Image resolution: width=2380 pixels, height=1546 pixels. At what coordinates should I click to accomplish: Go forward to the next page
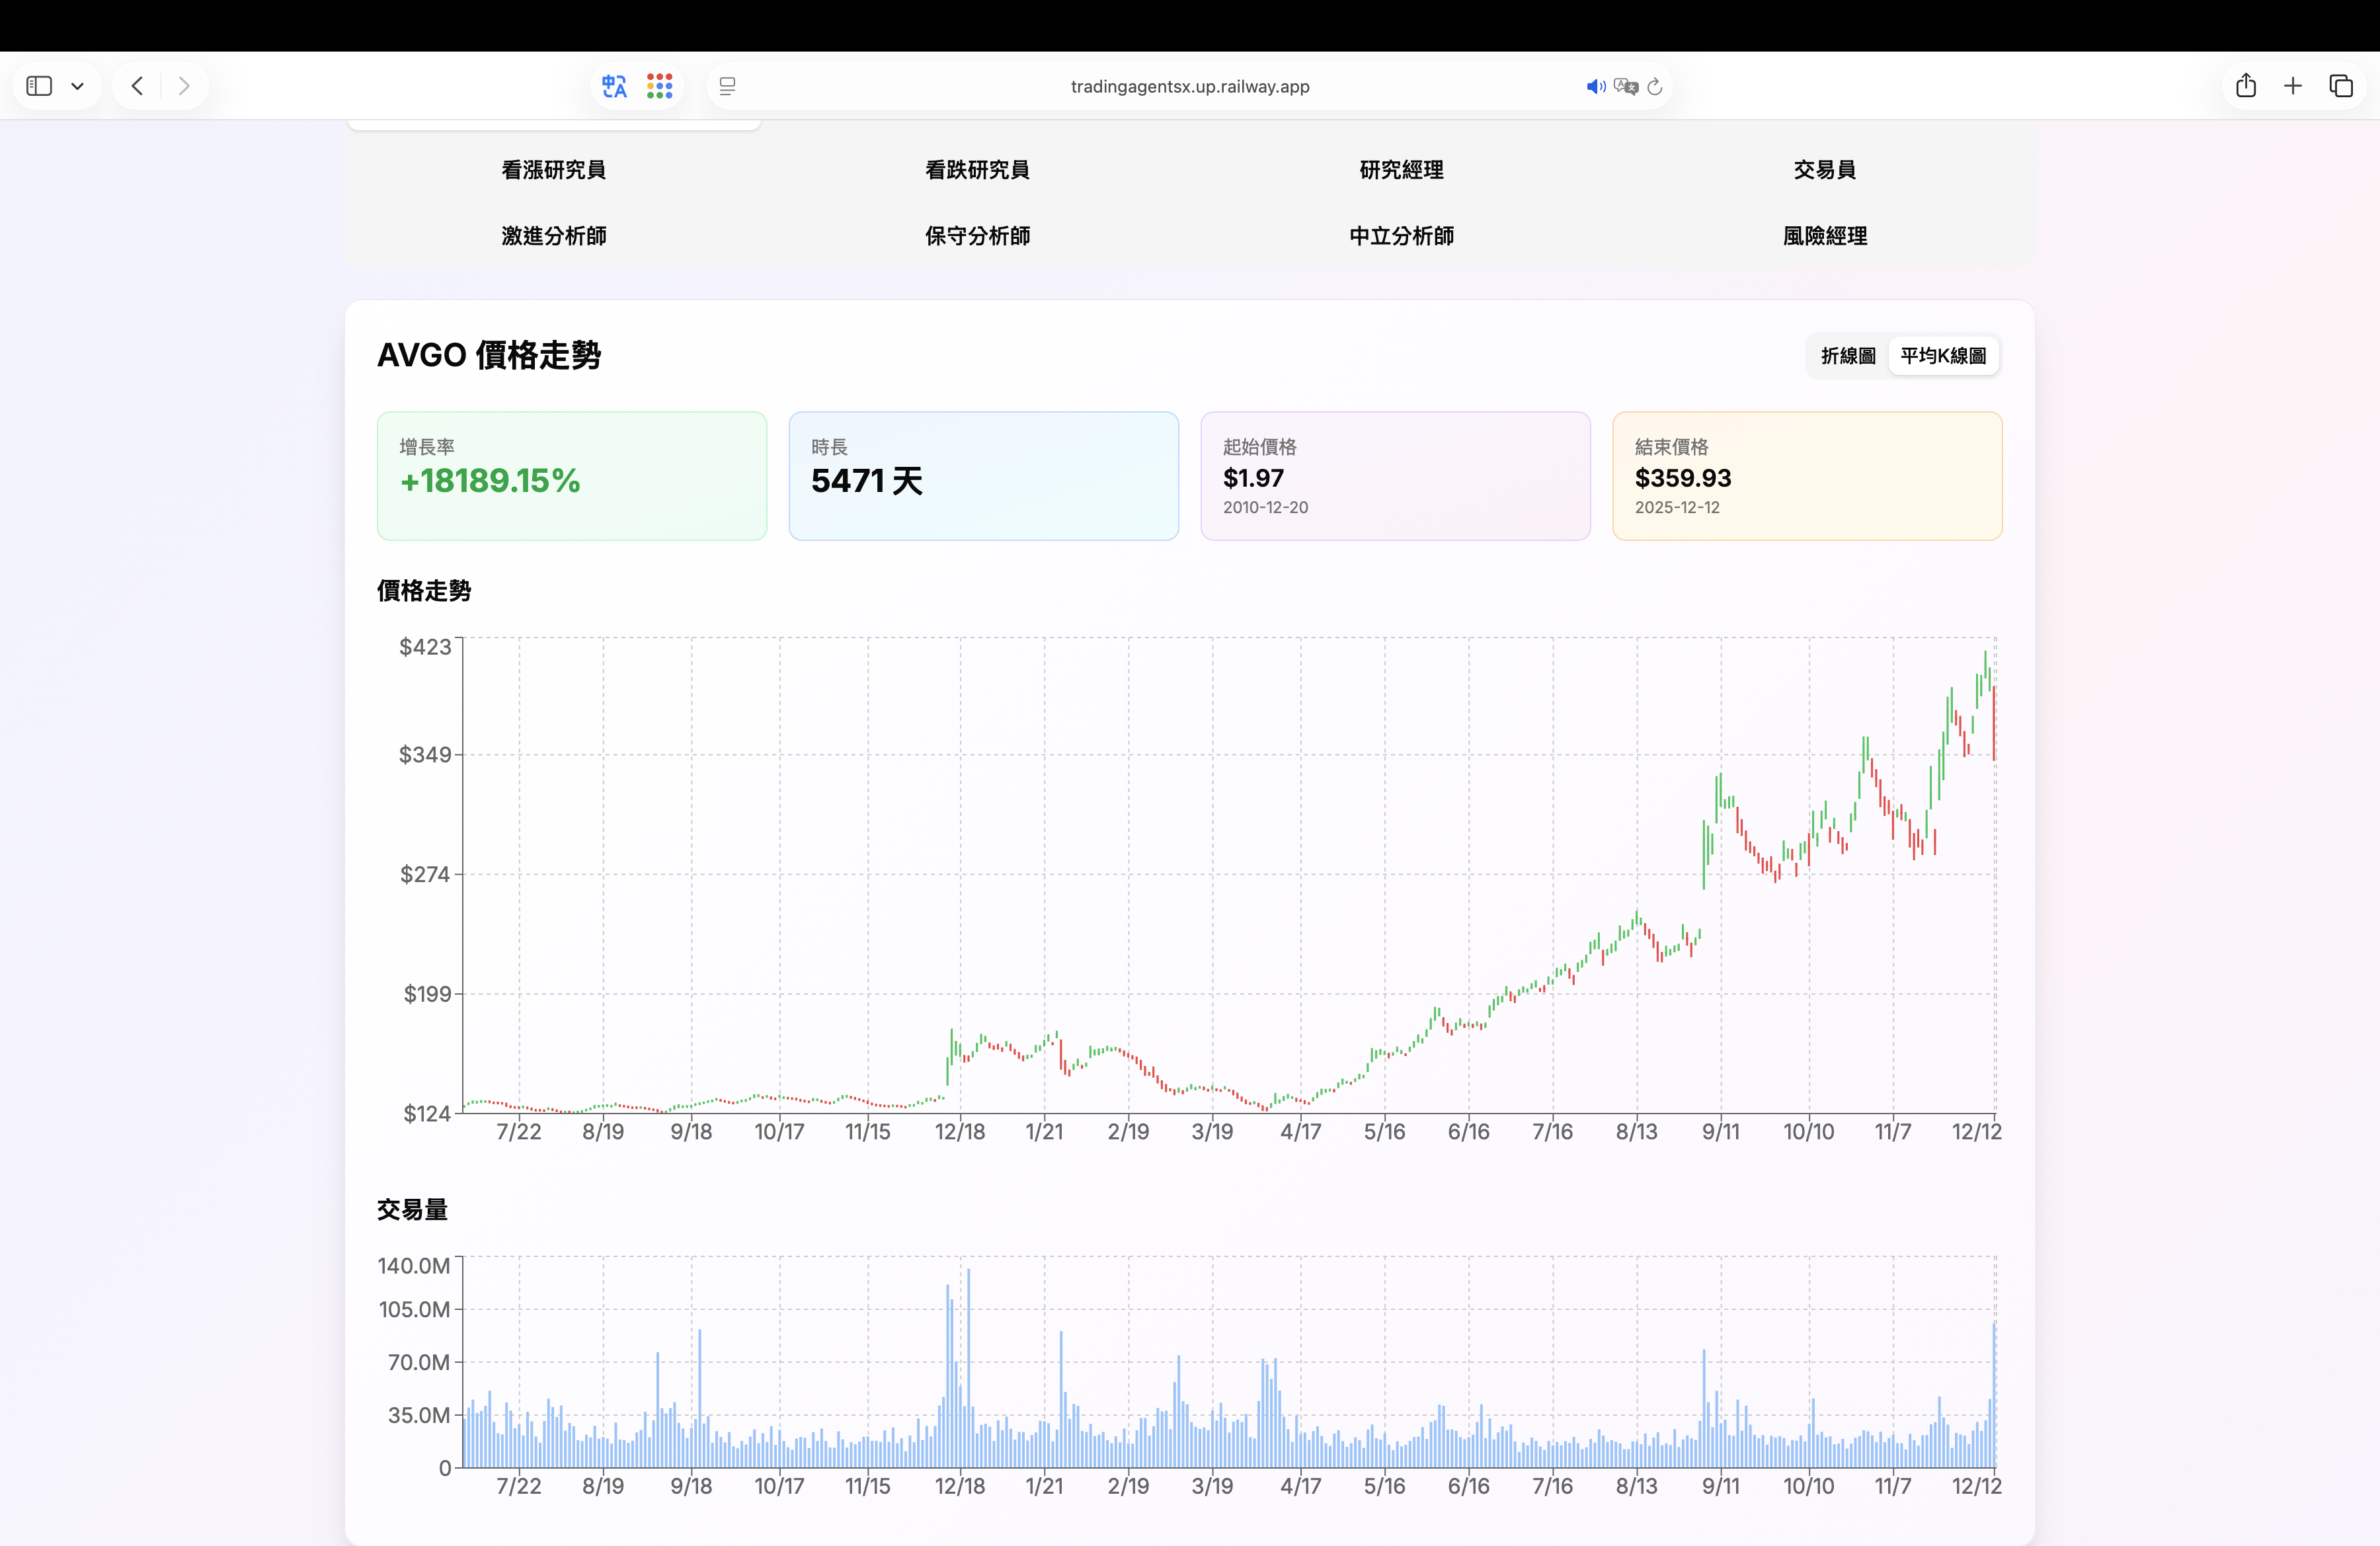(184, 86)
